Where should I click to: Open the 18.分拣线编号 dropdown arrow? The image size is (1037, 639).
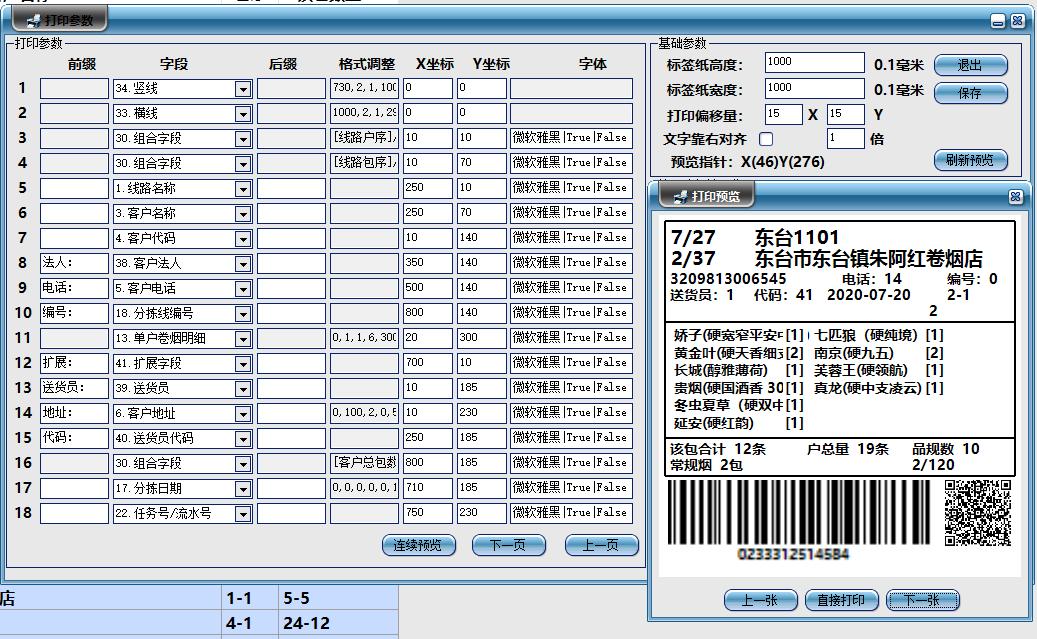coord(243,314)
